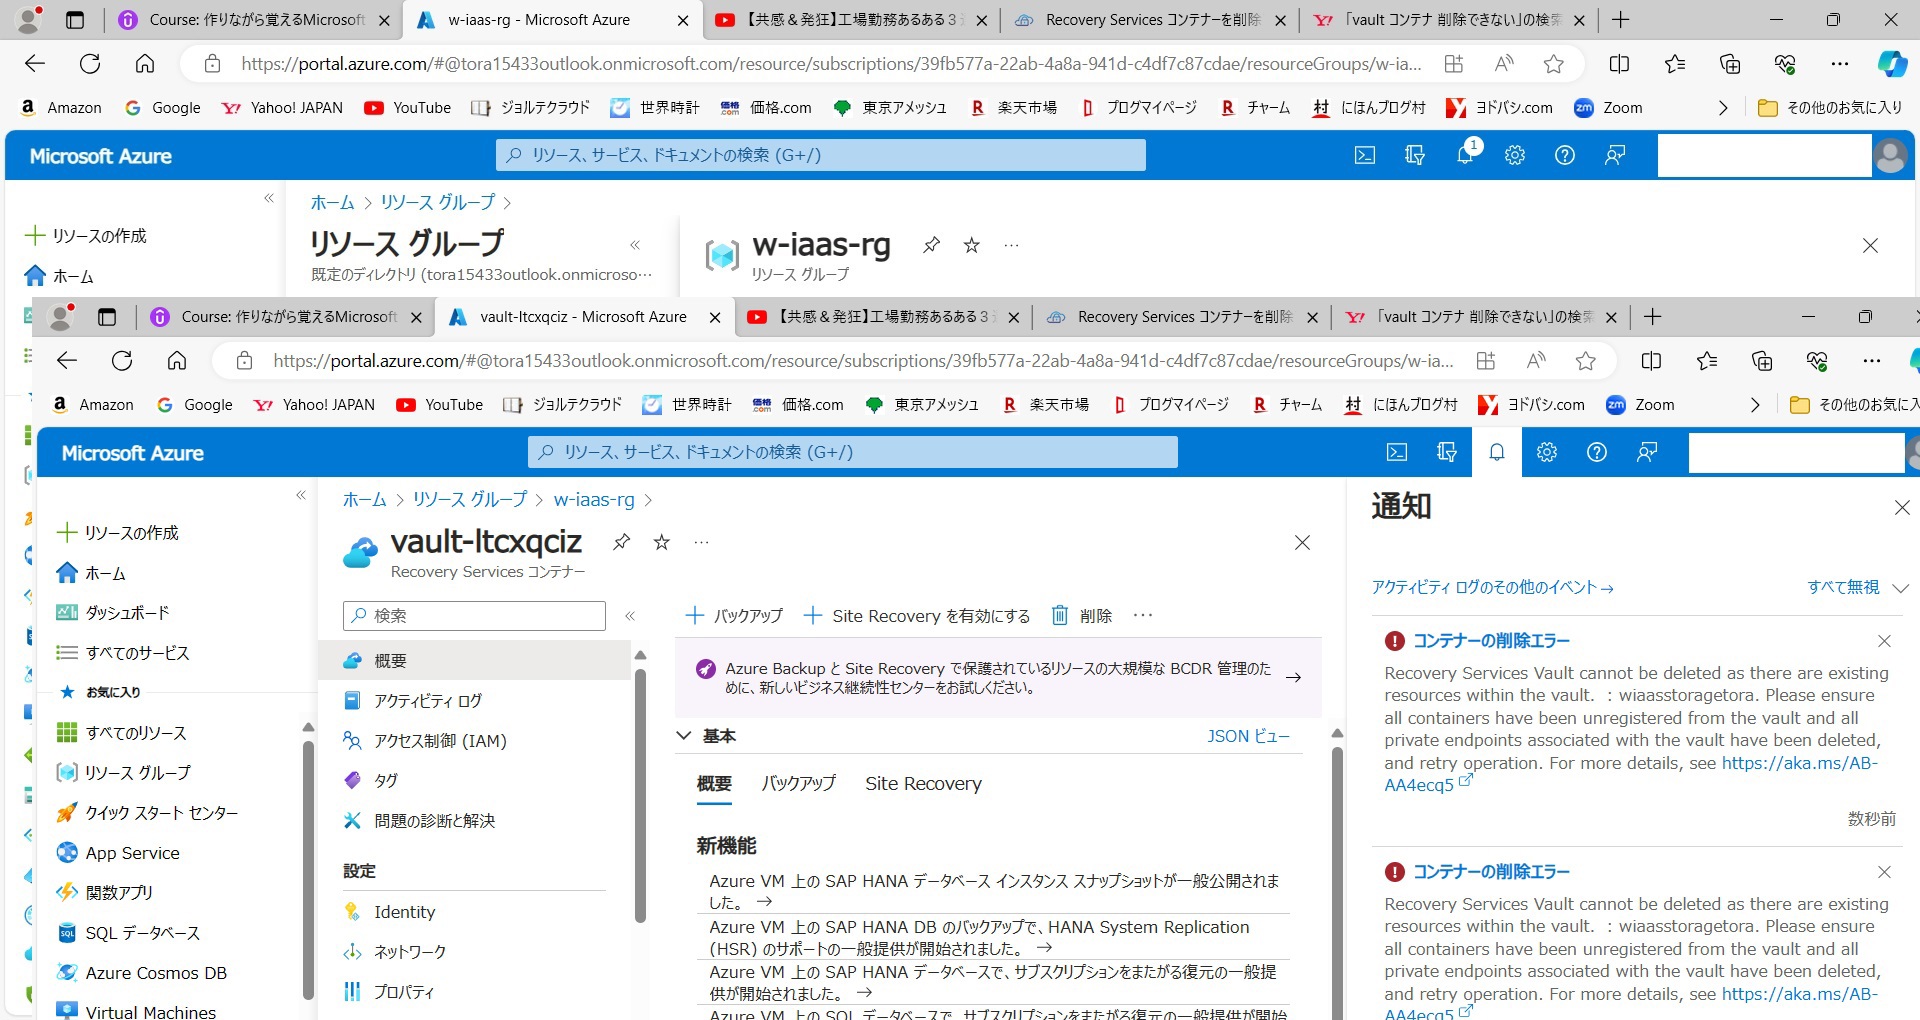Viewport: 1920px width, 1020px height.
Task: Open split screen in the front browser toolbar
Action: [1651, 361]
